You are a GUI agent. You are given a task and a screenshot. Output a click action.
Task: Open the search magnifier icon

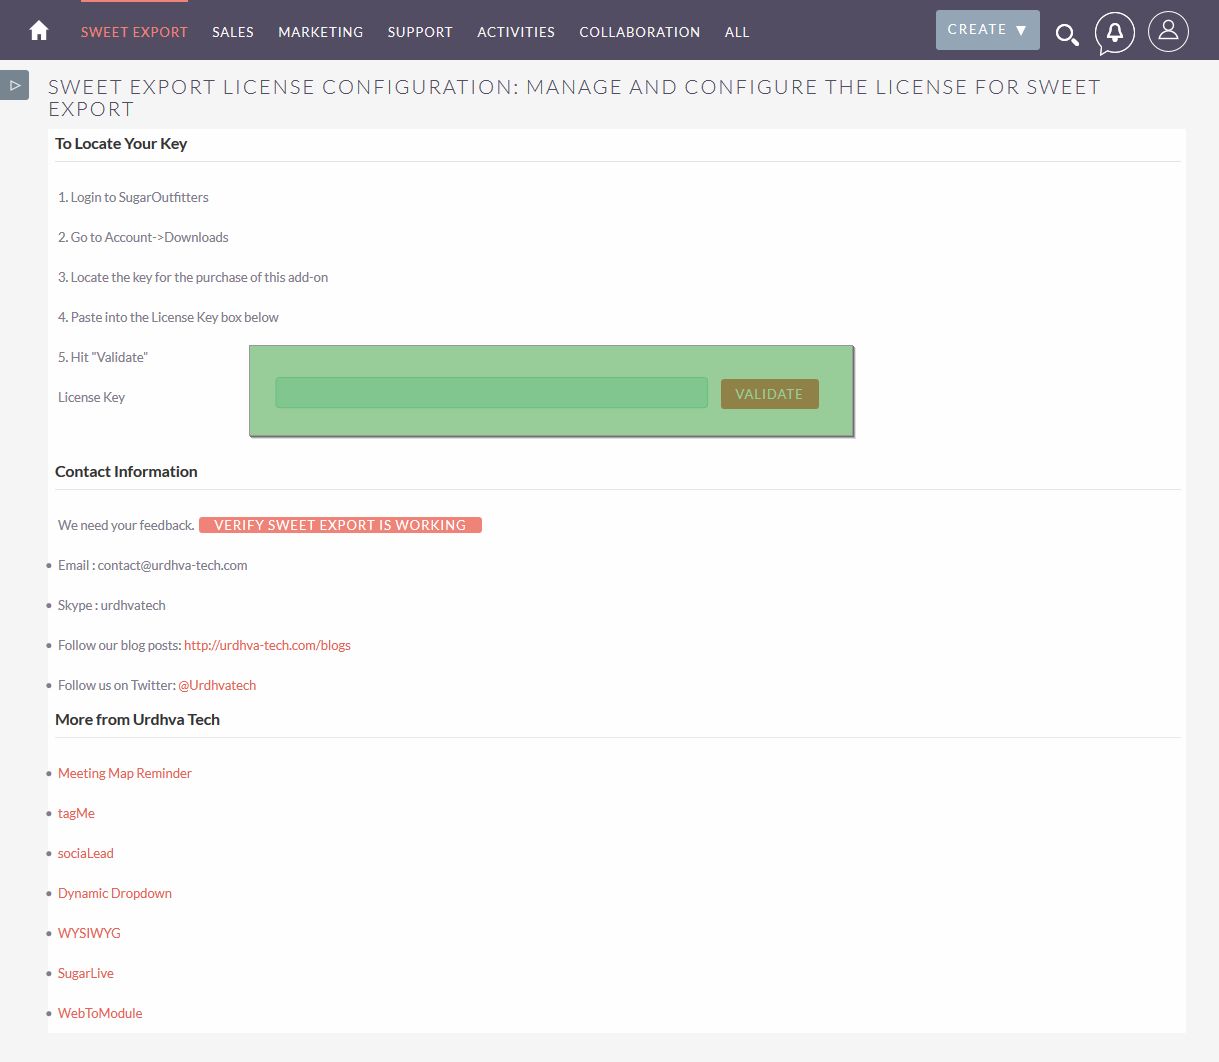click(1067, 35)
